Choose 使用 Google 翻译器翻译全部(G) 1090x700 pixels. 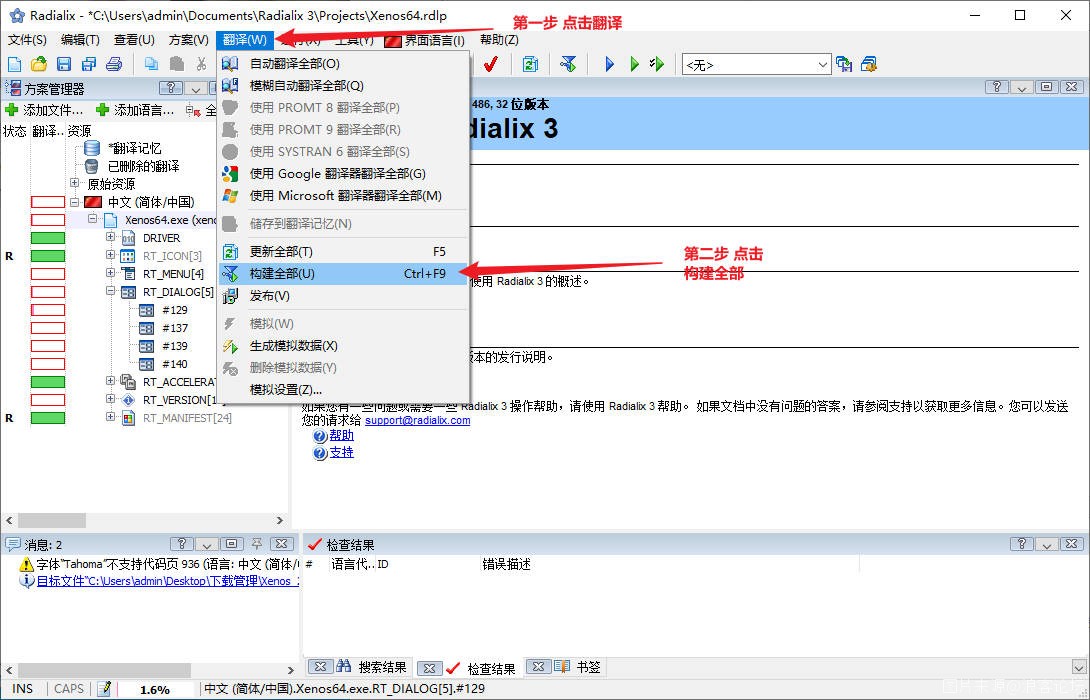pos(343,174)
